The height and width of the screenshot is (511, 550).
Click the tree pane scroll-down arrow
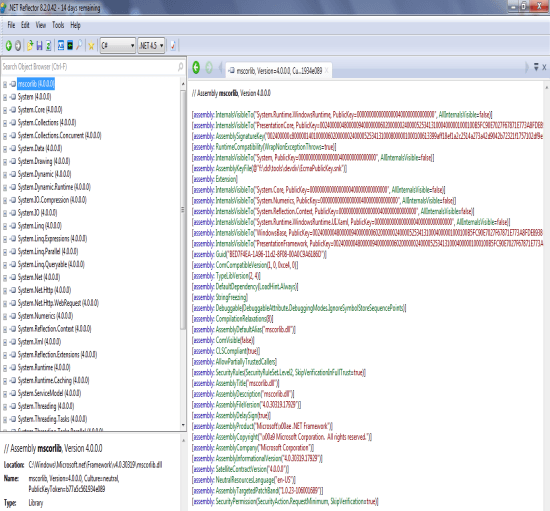tap(183, 425)
